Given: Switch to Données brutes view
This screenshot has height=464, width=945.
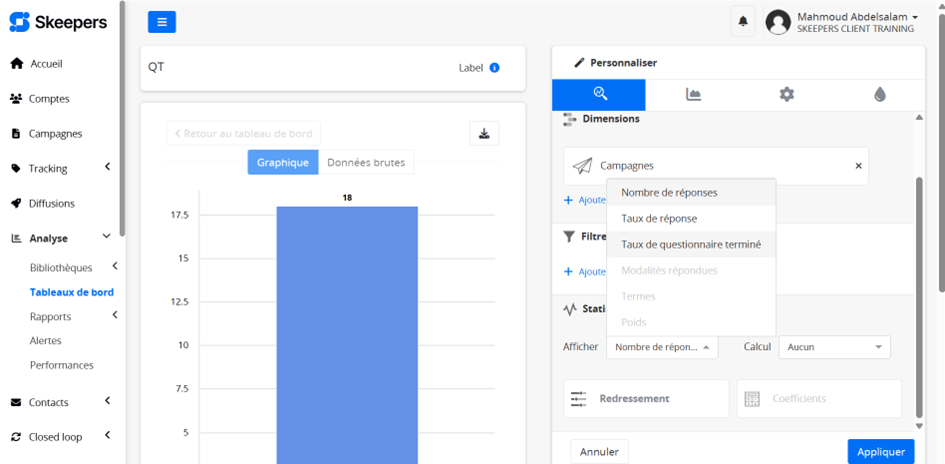Looking at the screenshot, I should pyautogui.click(x=366, y=162).
